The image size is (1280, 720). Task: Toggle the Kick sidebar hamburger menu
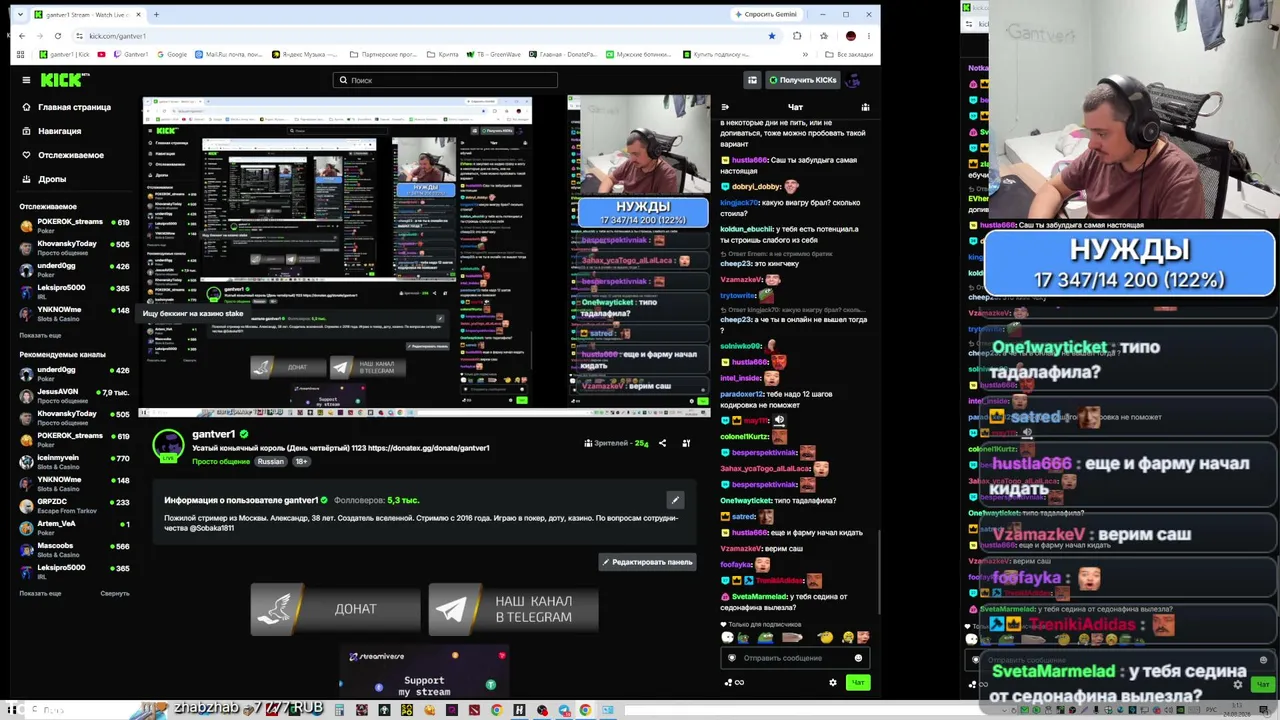click(x=26, y=80)
